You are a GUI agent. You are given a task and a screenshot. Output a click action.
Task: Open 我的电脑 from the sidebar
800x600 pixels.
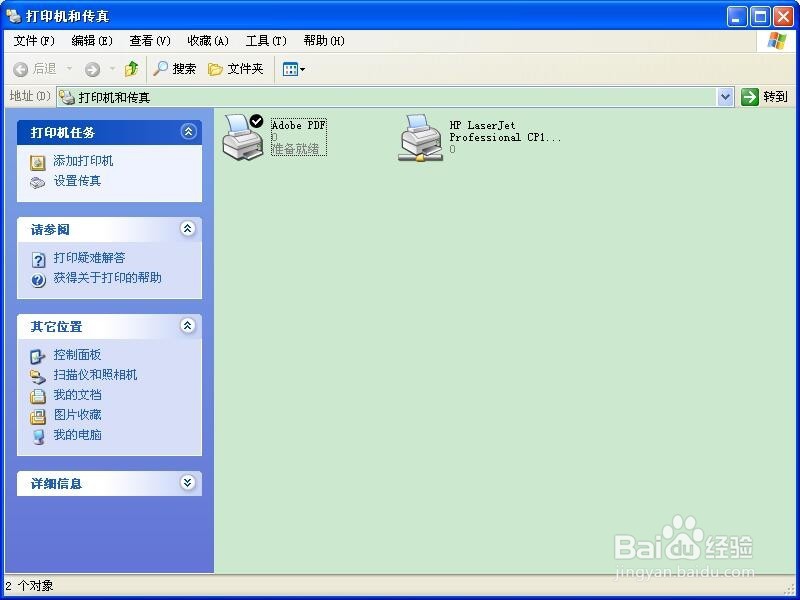coord(77,436)
